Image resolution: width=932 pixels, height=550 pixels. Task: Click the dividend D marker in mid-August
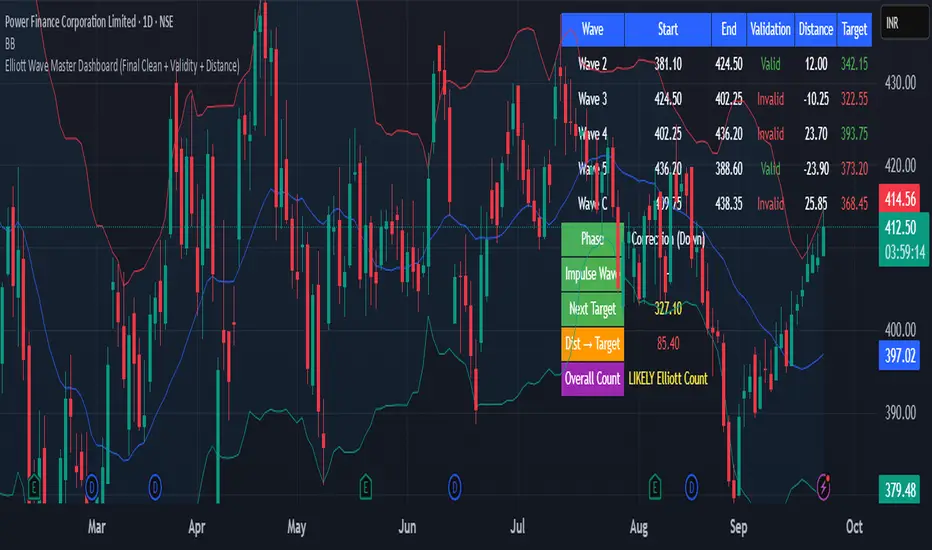pyautogui.click(x=691, y=488)
